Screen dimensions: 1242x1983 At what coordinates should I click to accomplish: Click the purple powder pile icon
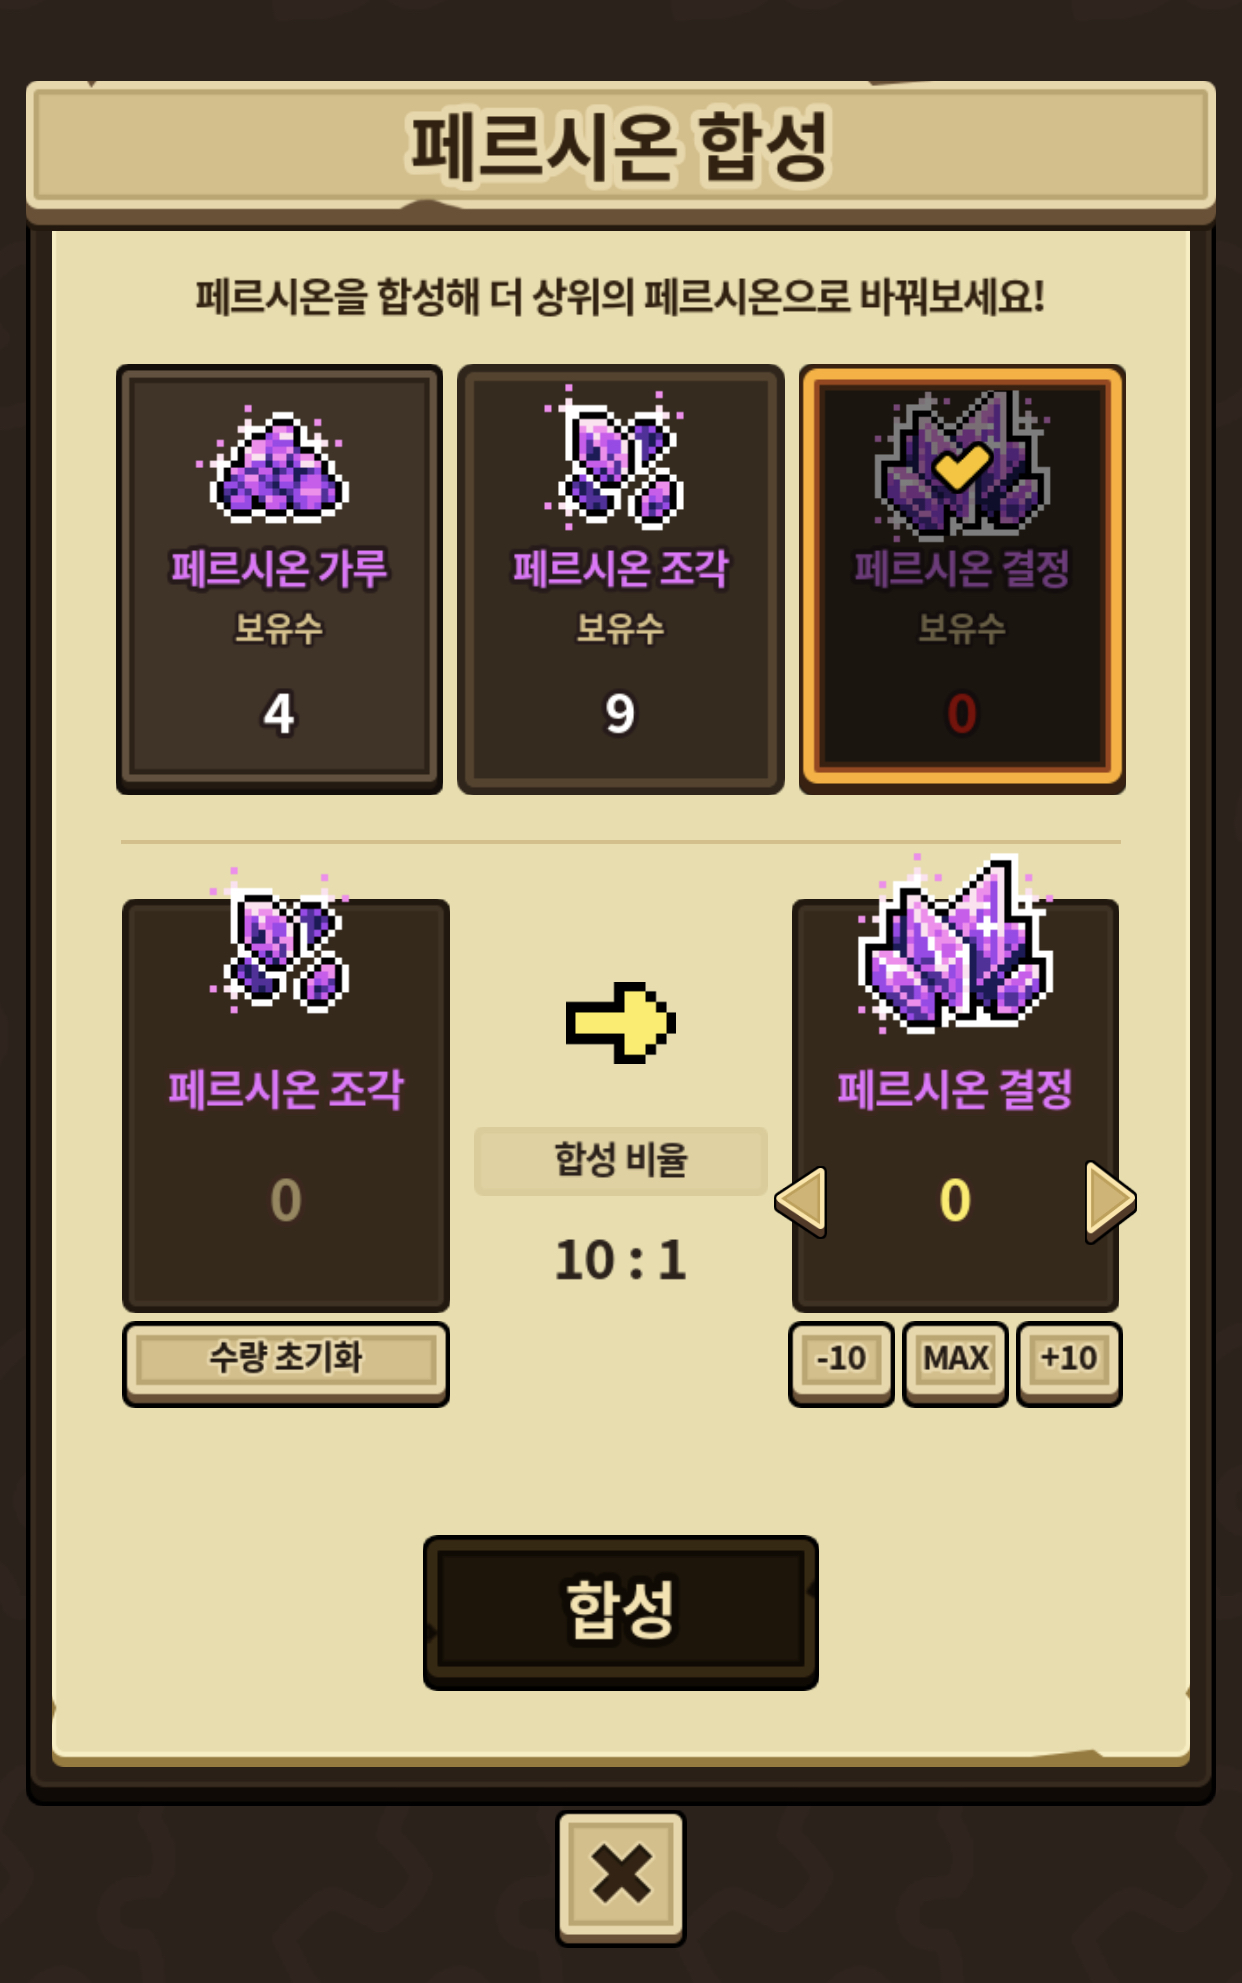point(276,466)
